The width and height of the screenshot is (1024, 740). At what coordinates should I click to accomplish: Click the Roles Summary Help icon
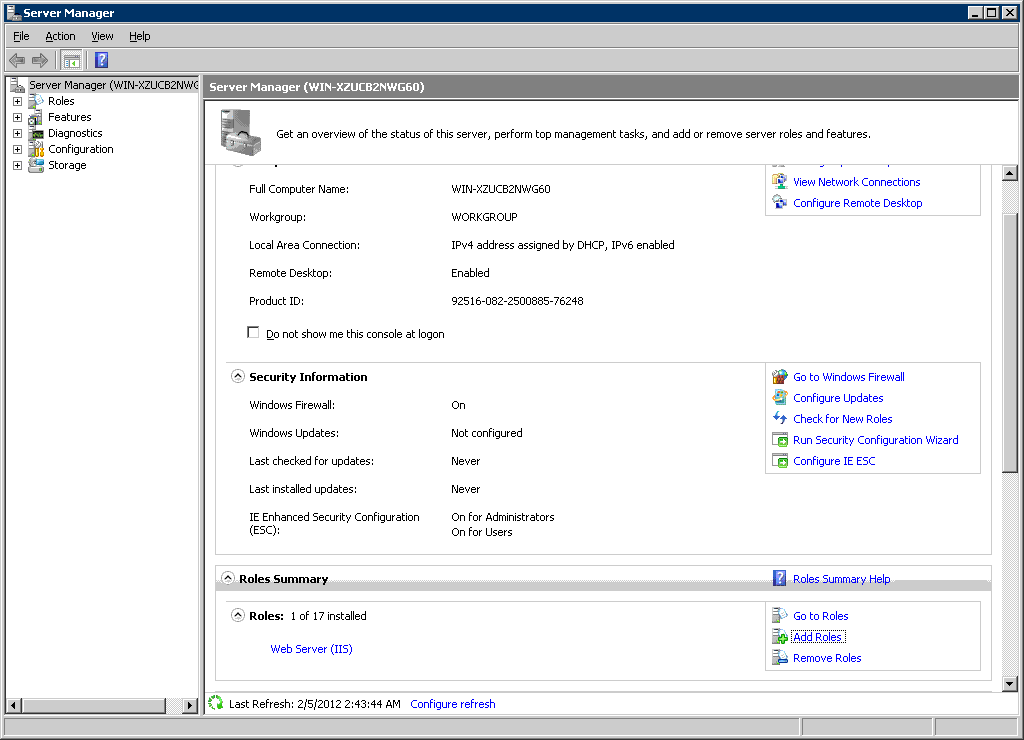[779, 579]
